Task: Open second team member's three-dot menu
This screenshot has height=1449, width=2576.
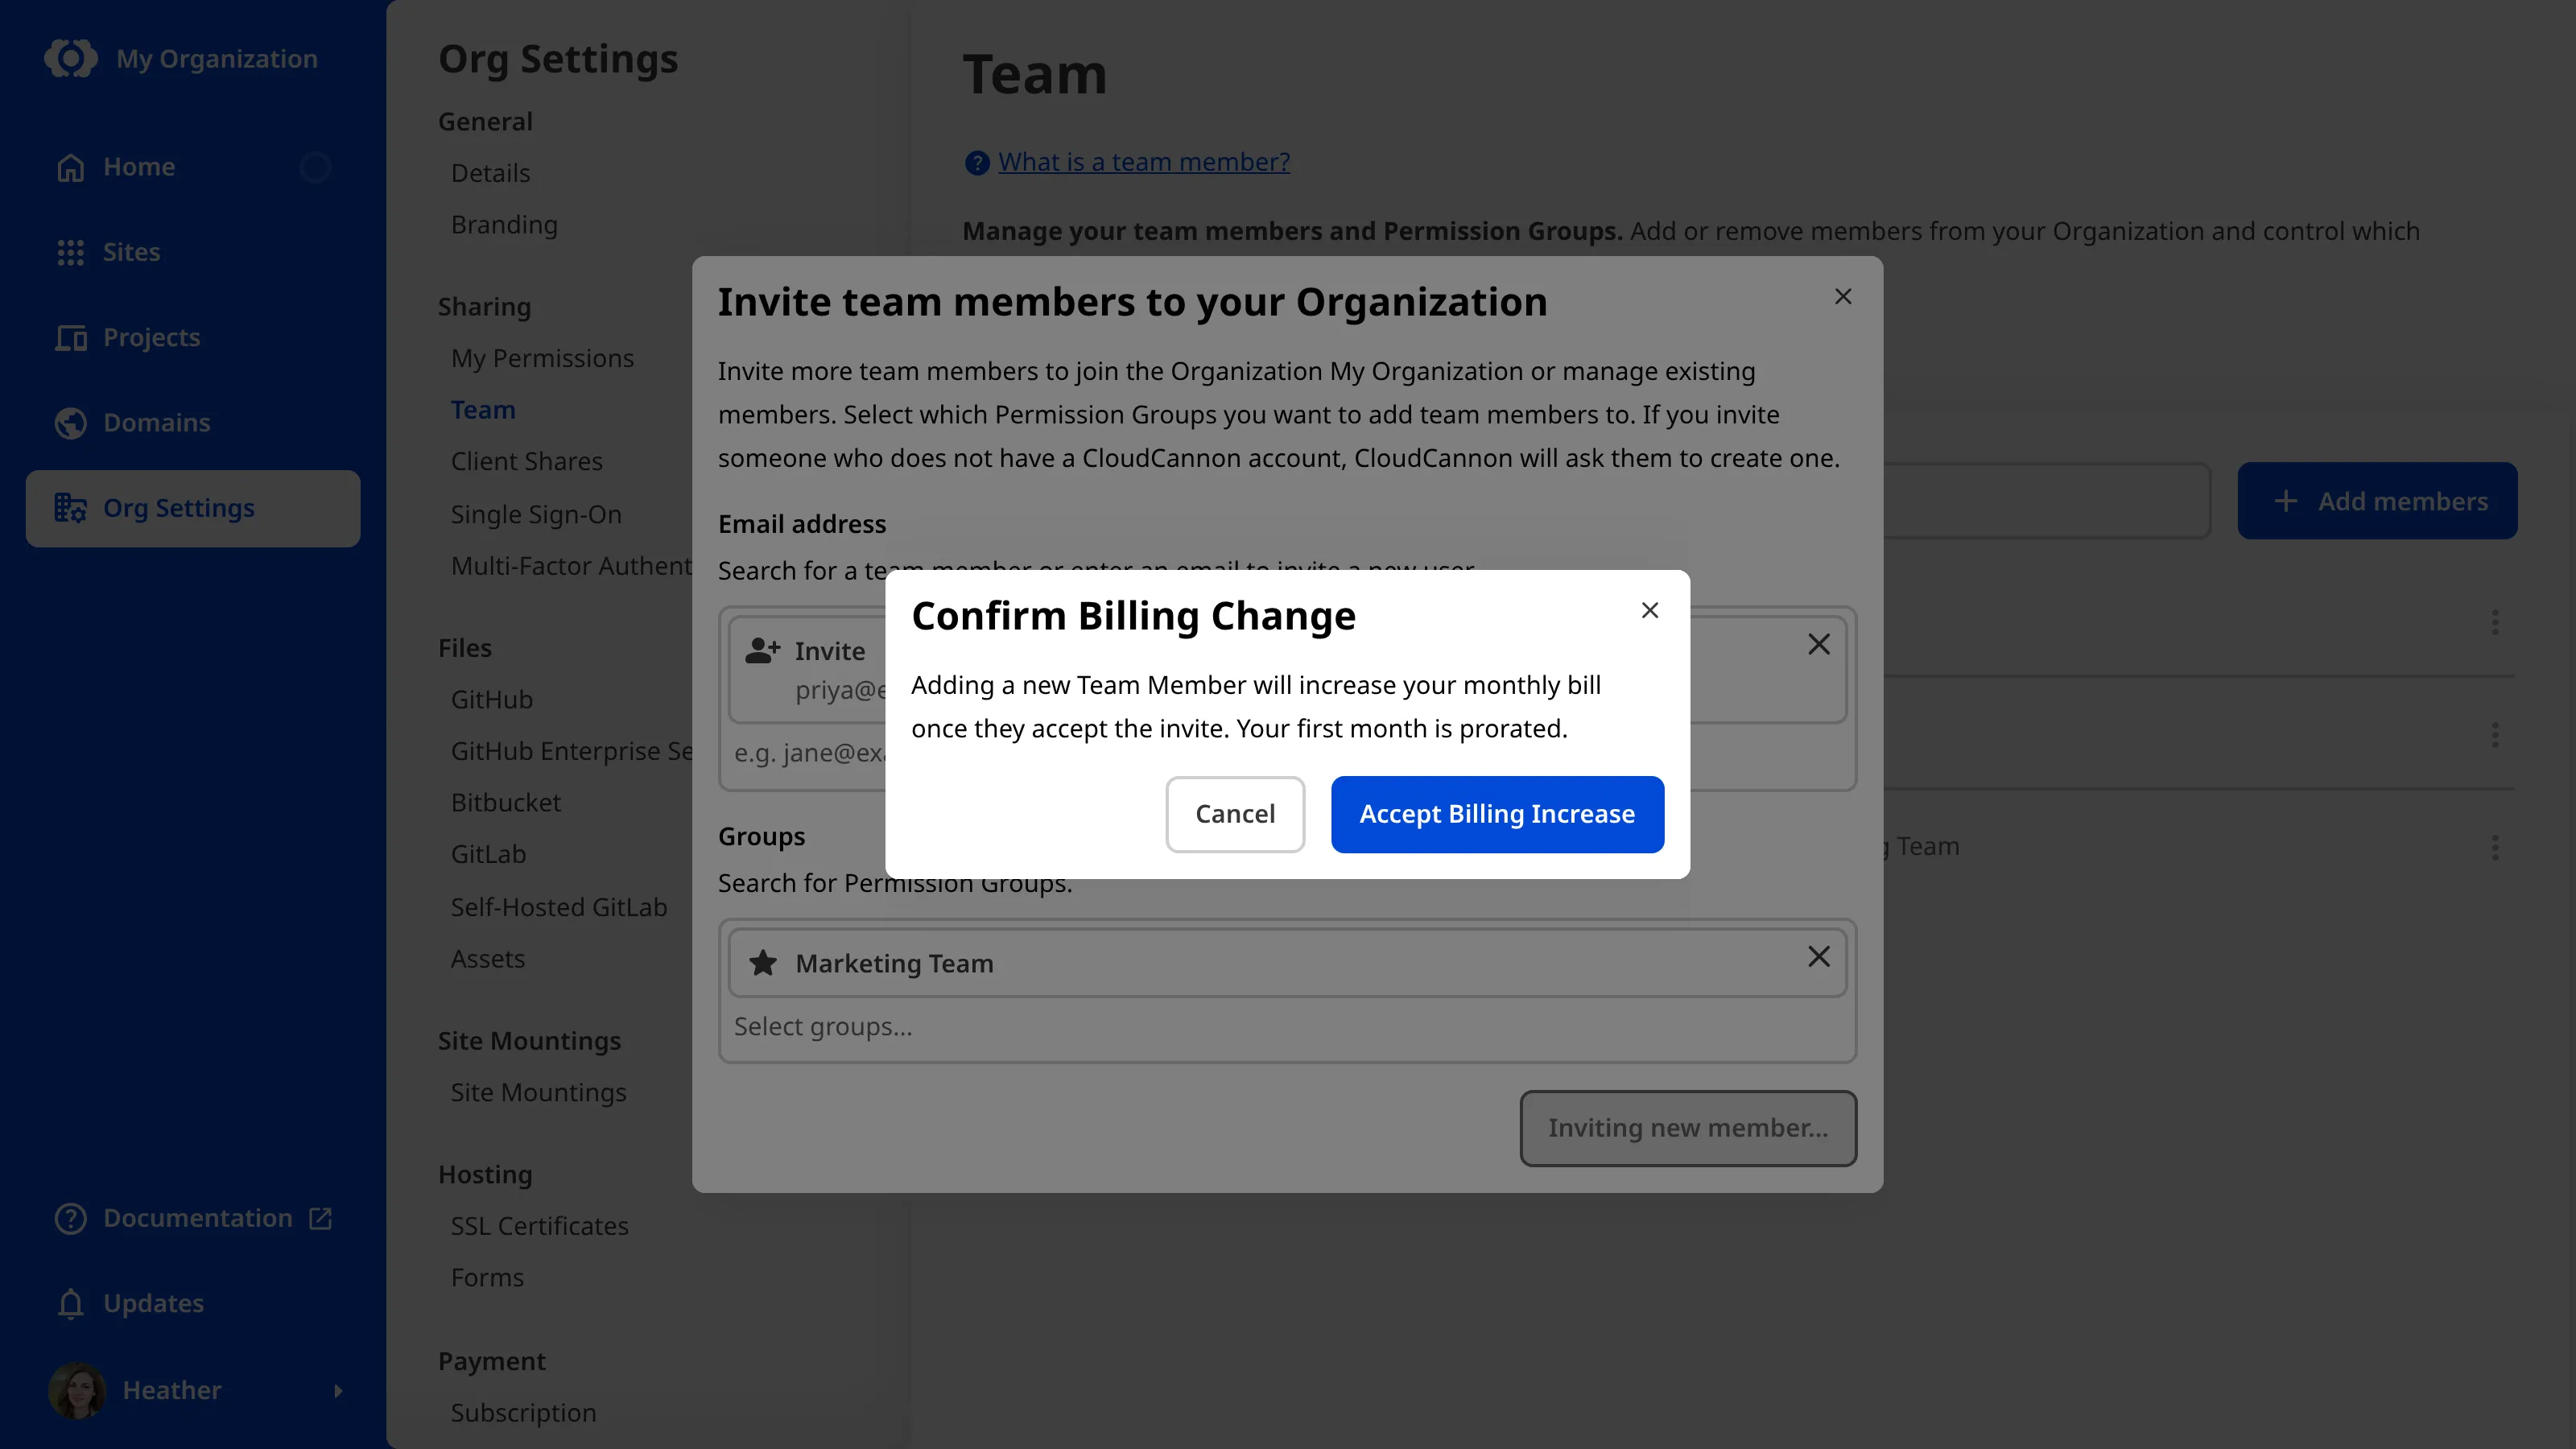Action: [x=2495, y=735]
